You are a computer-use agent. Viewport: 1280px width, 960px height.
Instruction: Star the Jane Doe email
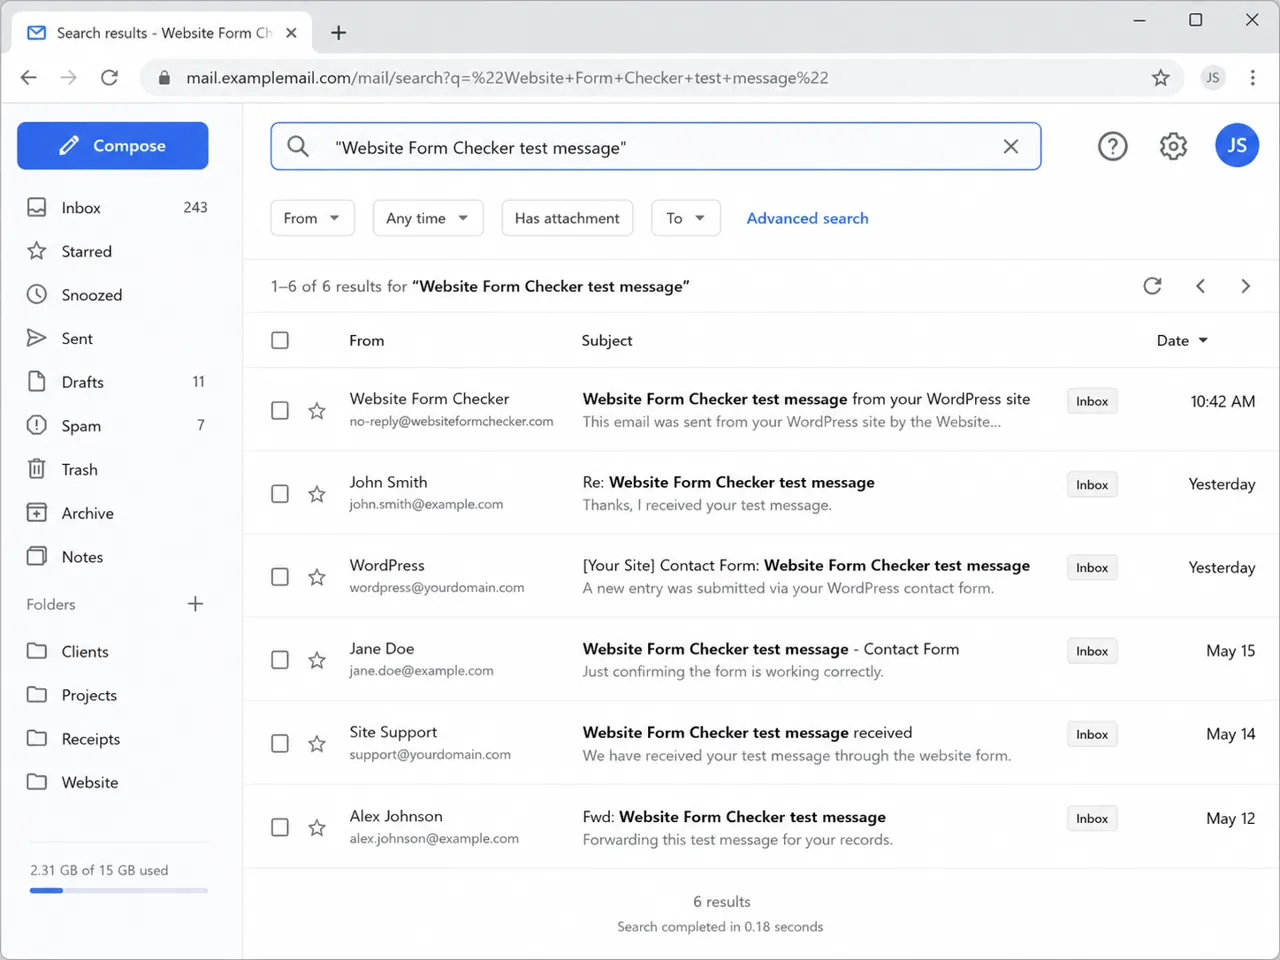(317, 660)
